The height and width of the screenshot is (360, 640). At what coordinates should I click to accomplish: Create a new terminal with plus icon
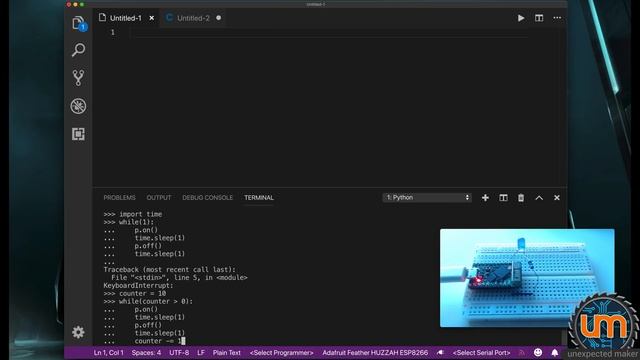tap(485, 198)
